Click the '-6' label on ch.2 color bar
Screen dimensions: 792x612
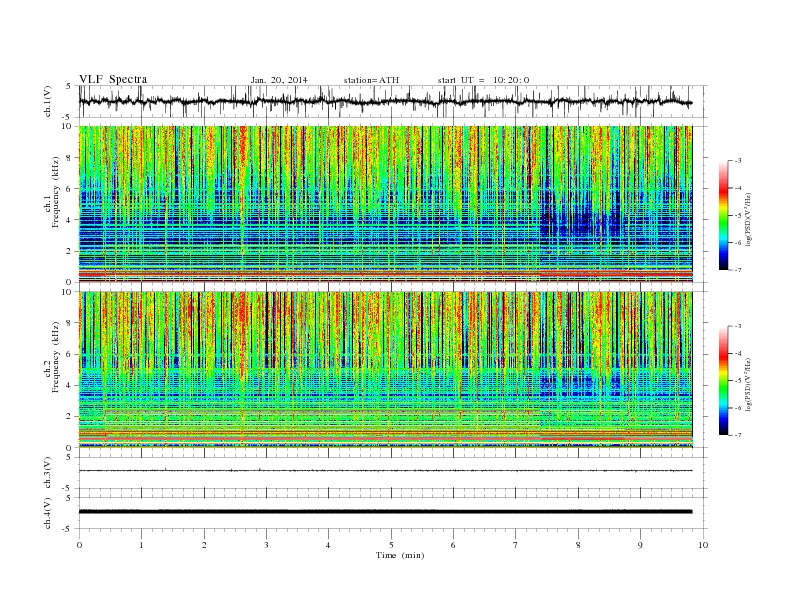tap(738, 408)
